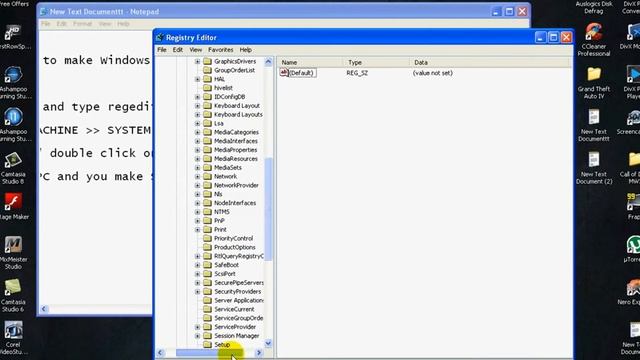The height and width of the screenshot is (360, 640).
Task: Select the NodeInterfaces key
Action: click(x=235, y=203)
